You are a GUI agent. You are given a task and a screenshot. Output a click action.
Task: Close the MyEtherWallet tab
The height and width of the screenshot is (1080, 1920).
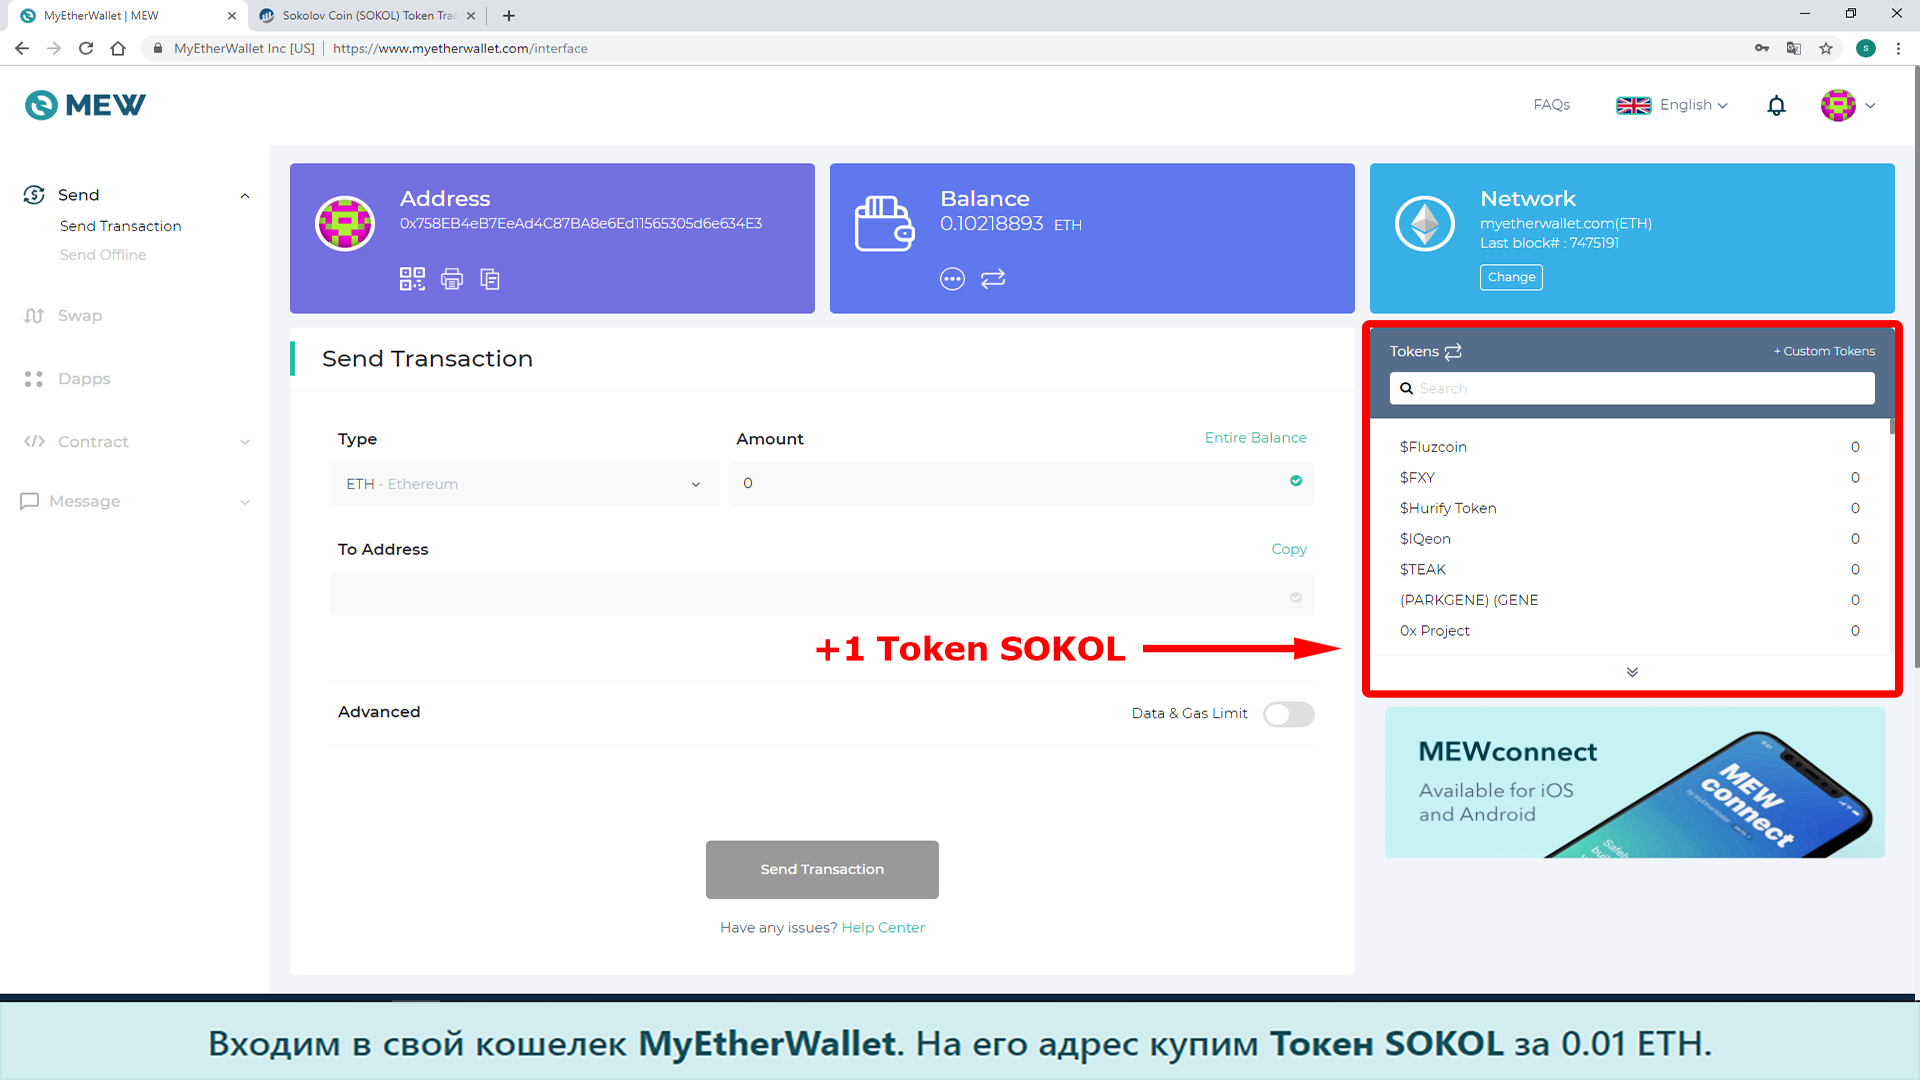coord(232,15)
